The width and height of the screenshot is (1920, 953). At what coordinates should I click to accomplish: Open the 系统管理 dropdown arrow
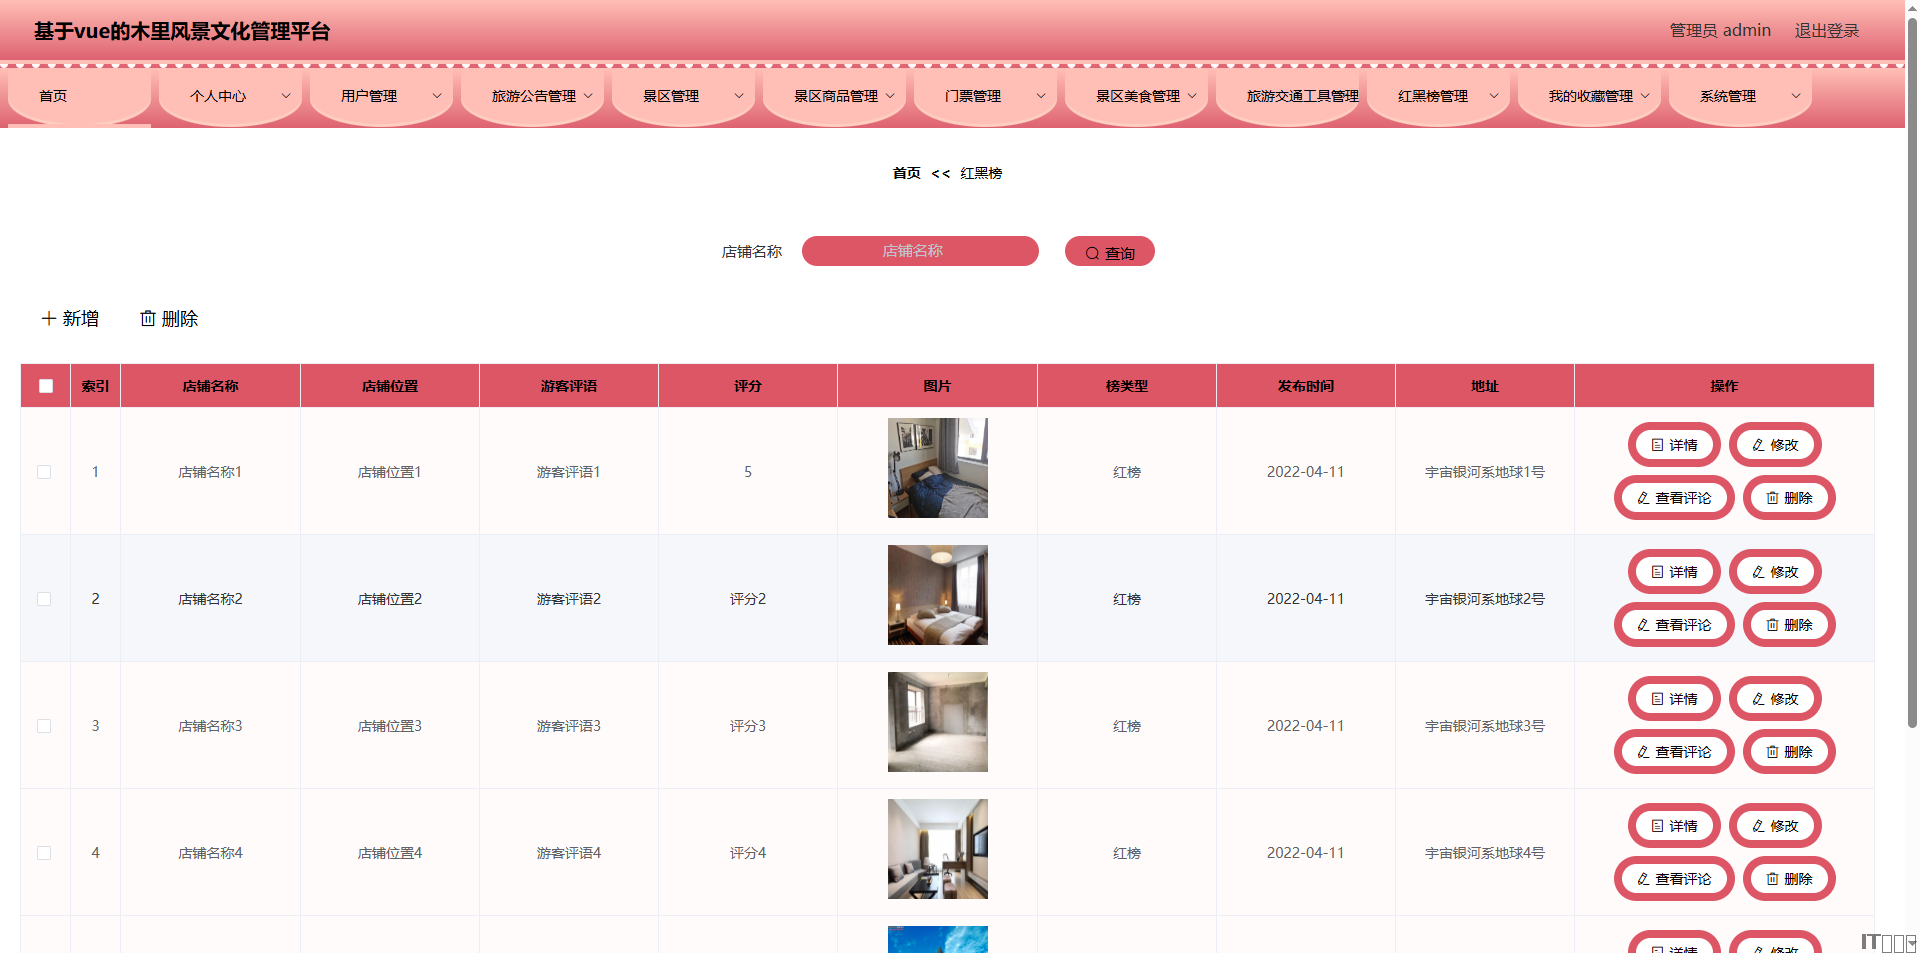[x=1795, y=96]
